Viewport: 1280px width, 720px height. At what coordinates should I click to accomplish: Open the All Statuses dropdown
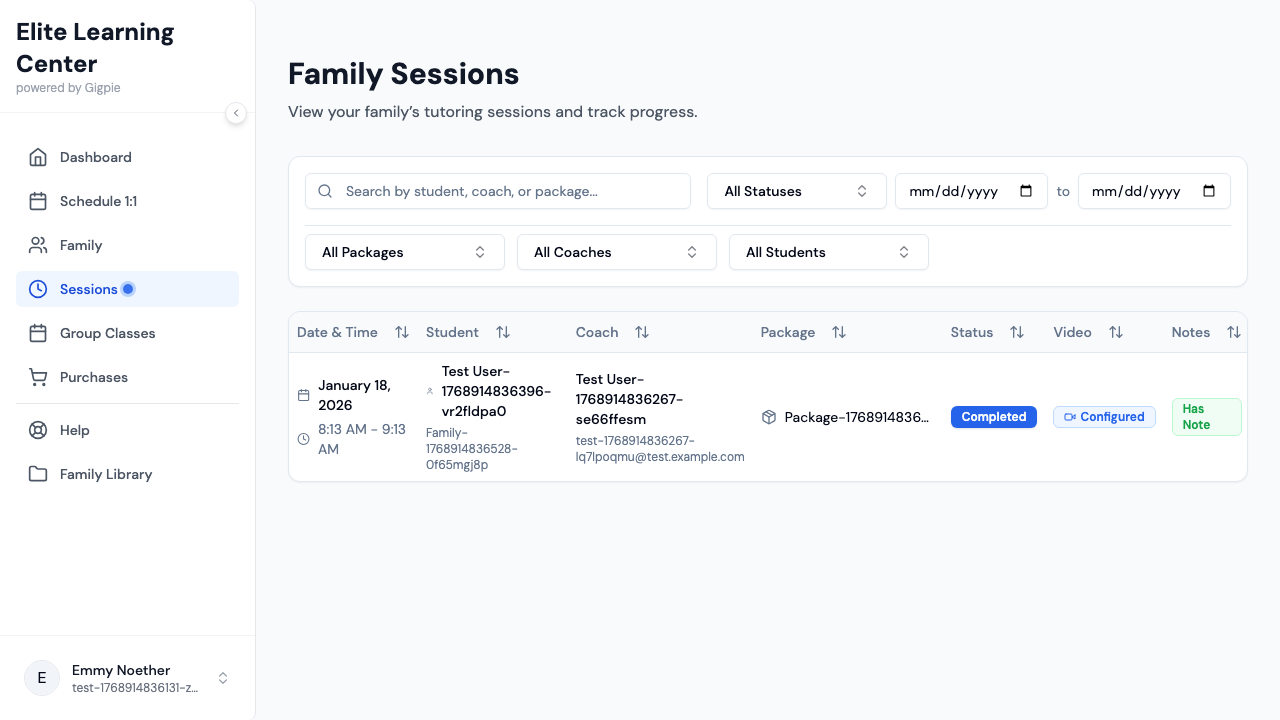pyautogui.click(x=796, y=191)
